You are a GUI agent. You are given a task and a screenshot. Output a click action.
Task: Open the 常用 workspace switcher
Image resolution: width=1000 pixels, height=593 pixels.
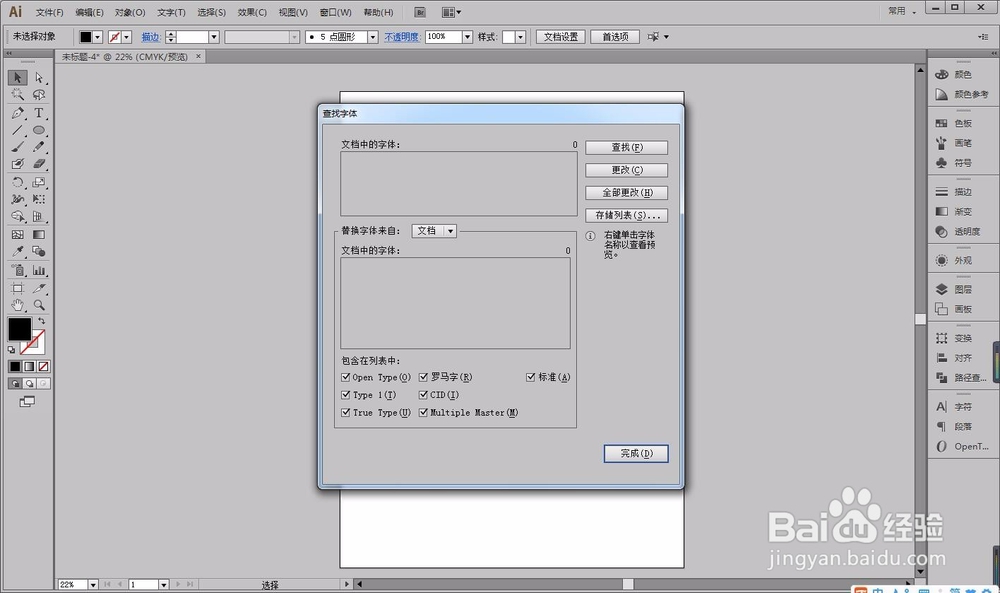coord(902,11)
